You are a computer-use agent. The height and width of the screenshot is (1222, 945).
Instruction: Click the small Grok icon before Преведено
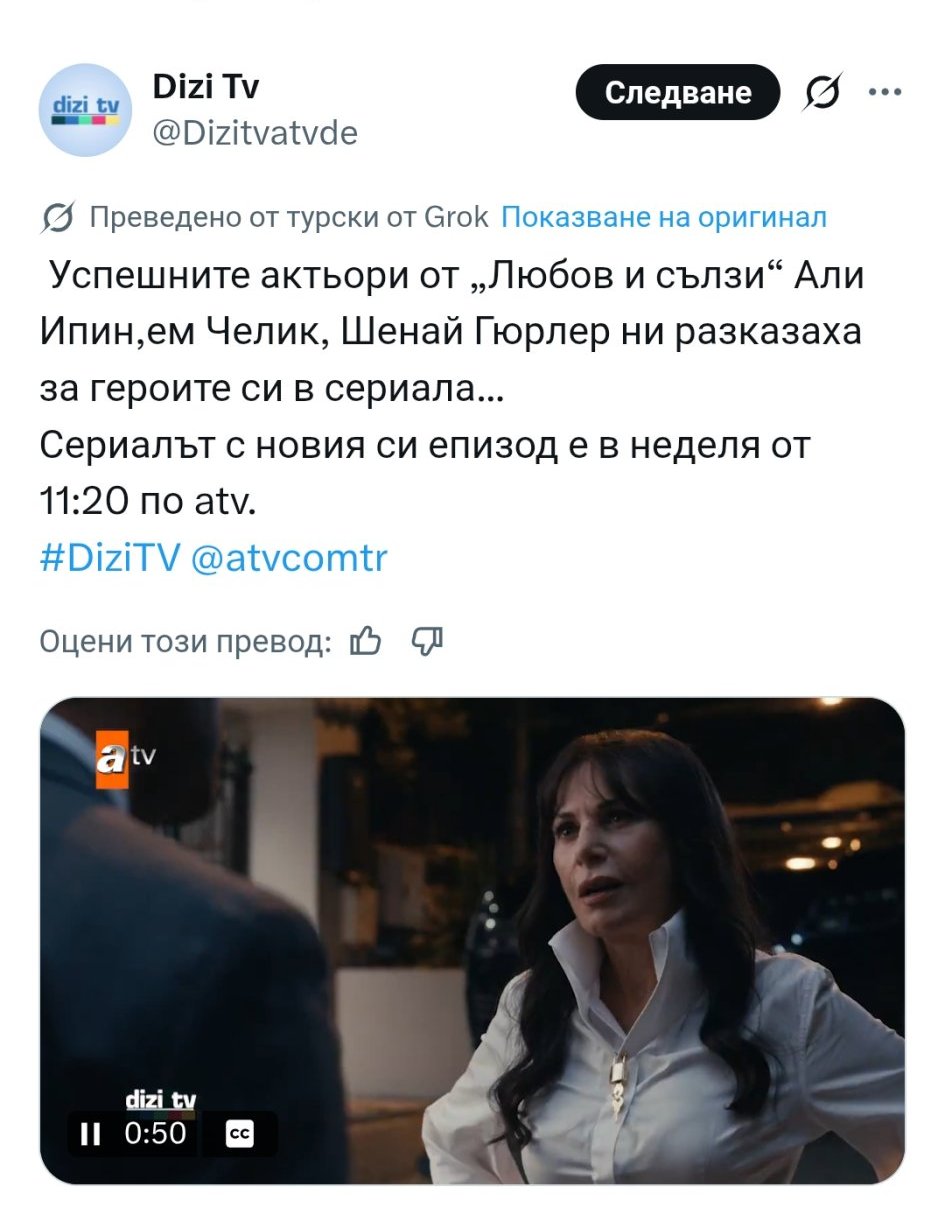(58, 217)
